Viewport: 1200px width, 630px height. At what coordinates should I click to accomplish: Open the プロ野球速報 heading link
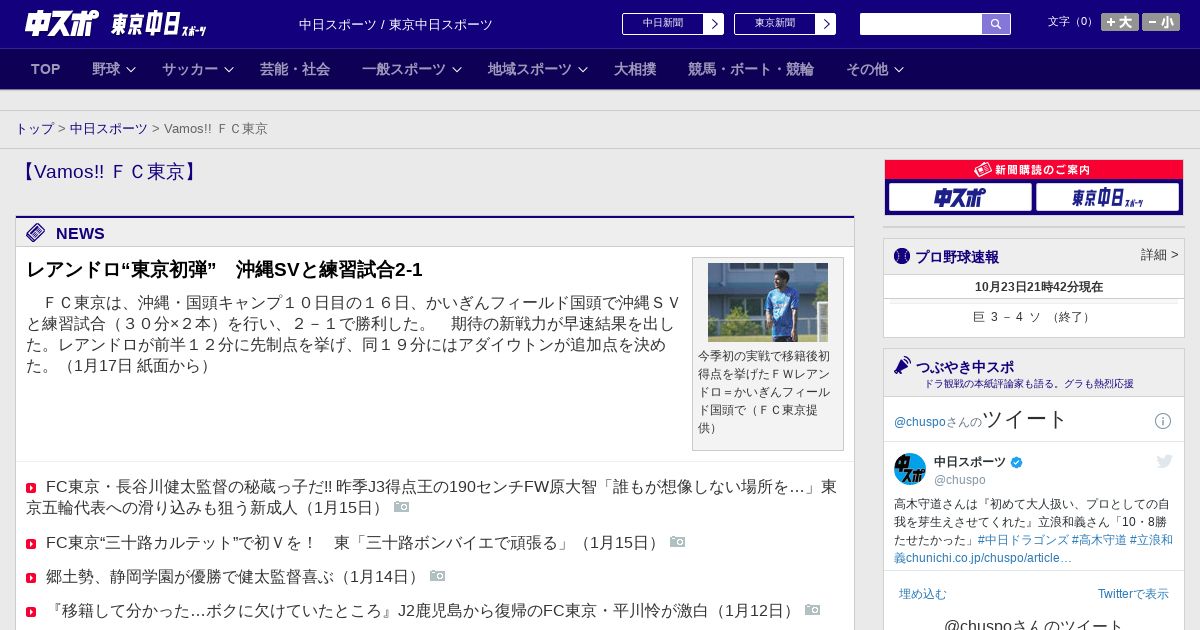coord(957,257)
